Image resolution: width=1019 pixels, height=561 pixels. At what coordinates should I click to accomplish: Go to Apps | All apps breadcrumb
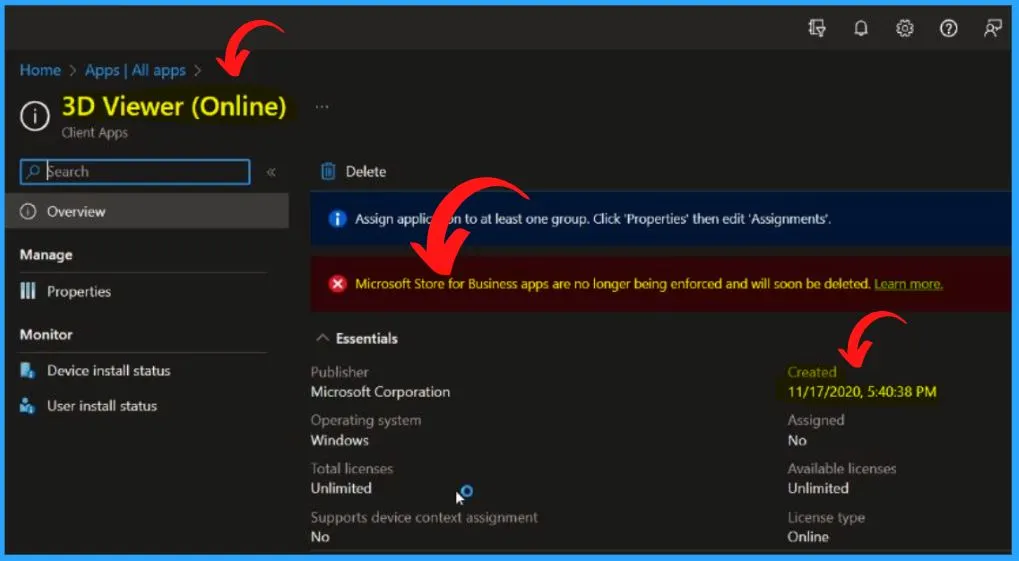click(x=135, y=70)
